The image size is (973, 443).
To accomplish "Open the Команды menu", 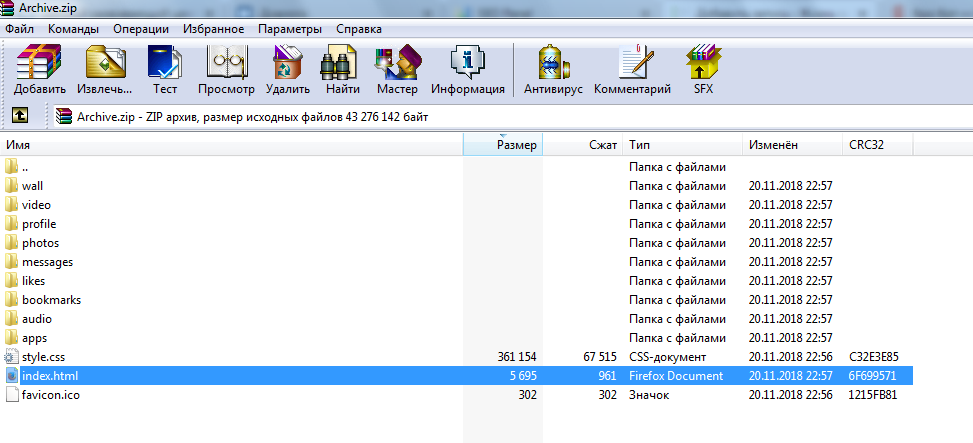I will [x=73, y=29].
